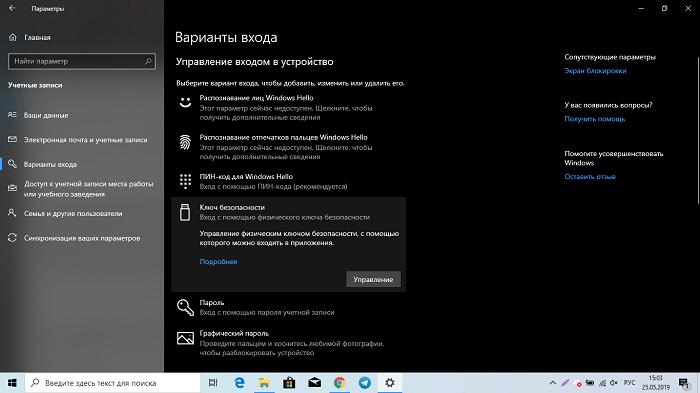This screenshot has width=700, height=393.
Task: Click Оставить отзыв link
Action: (x=590, y=176)
